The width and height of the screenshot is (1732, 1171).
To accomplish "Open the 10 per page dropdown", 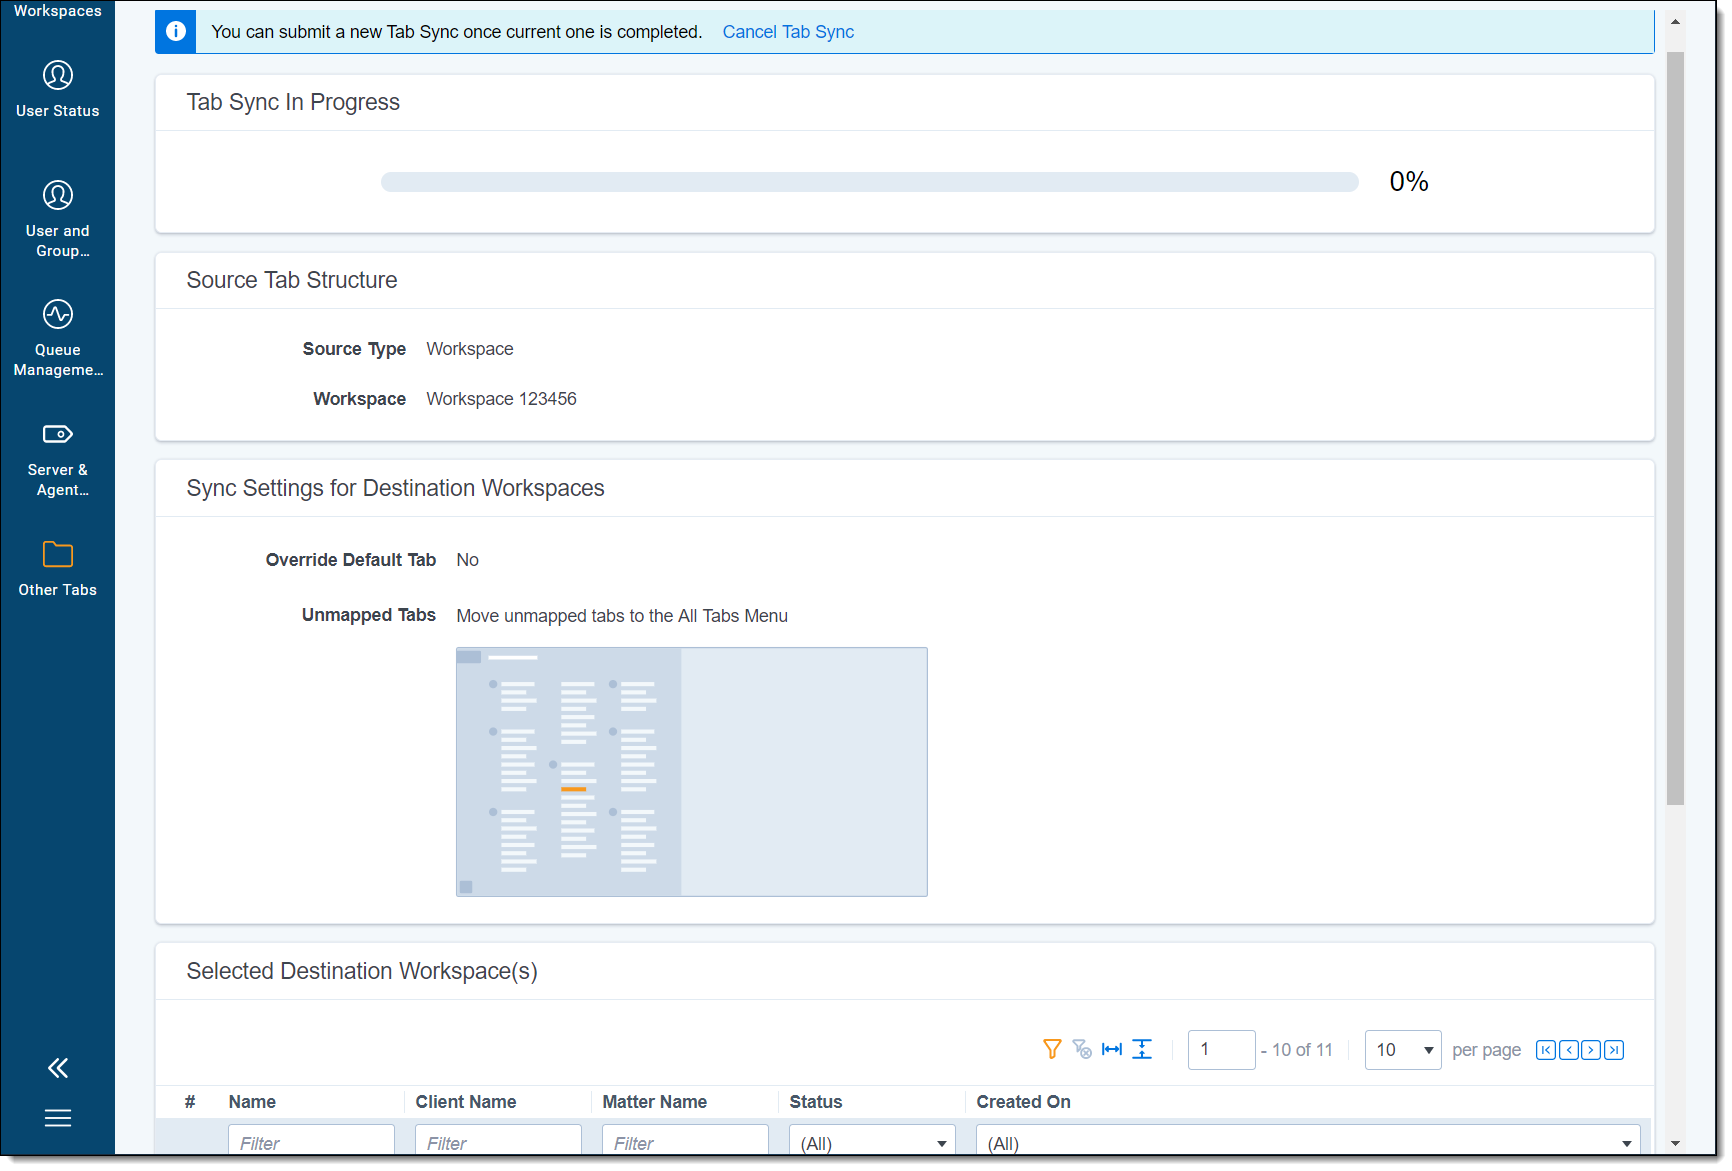I will [1402, 1050].
